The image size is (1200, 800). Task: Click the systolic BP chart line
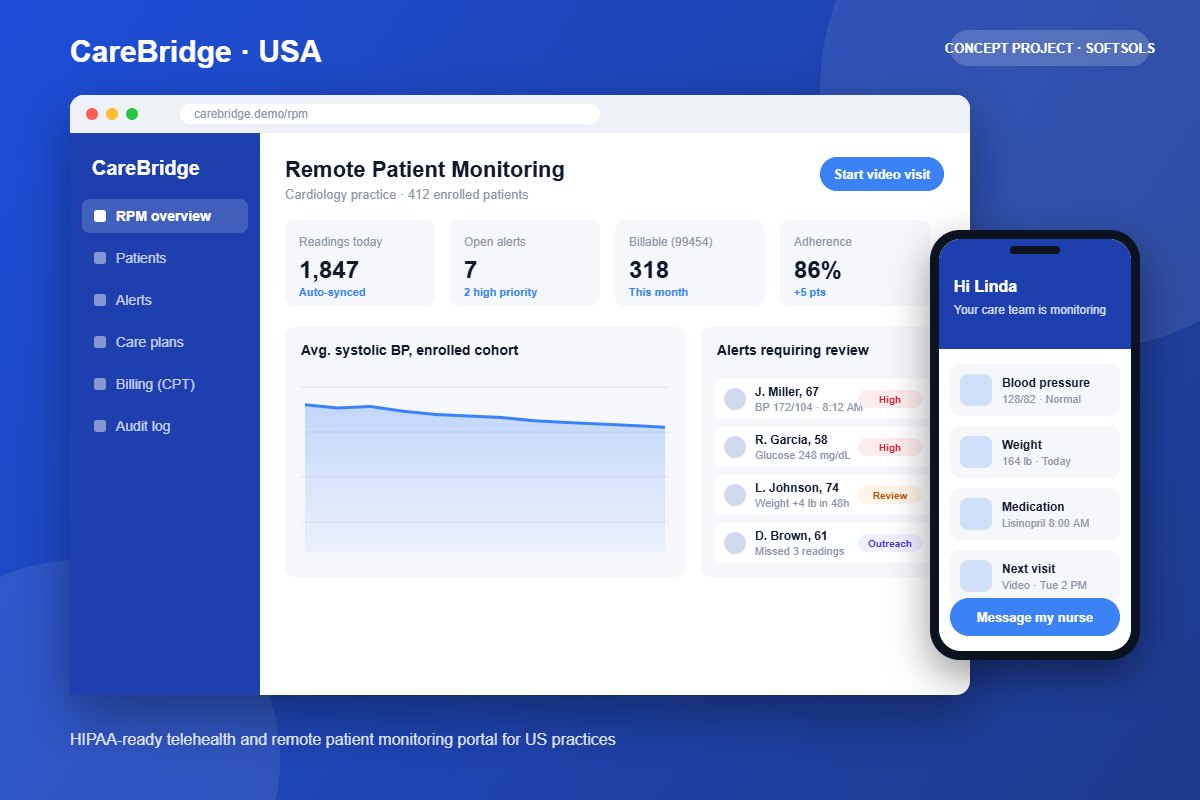pyautogui.click(x=485, y=415)
